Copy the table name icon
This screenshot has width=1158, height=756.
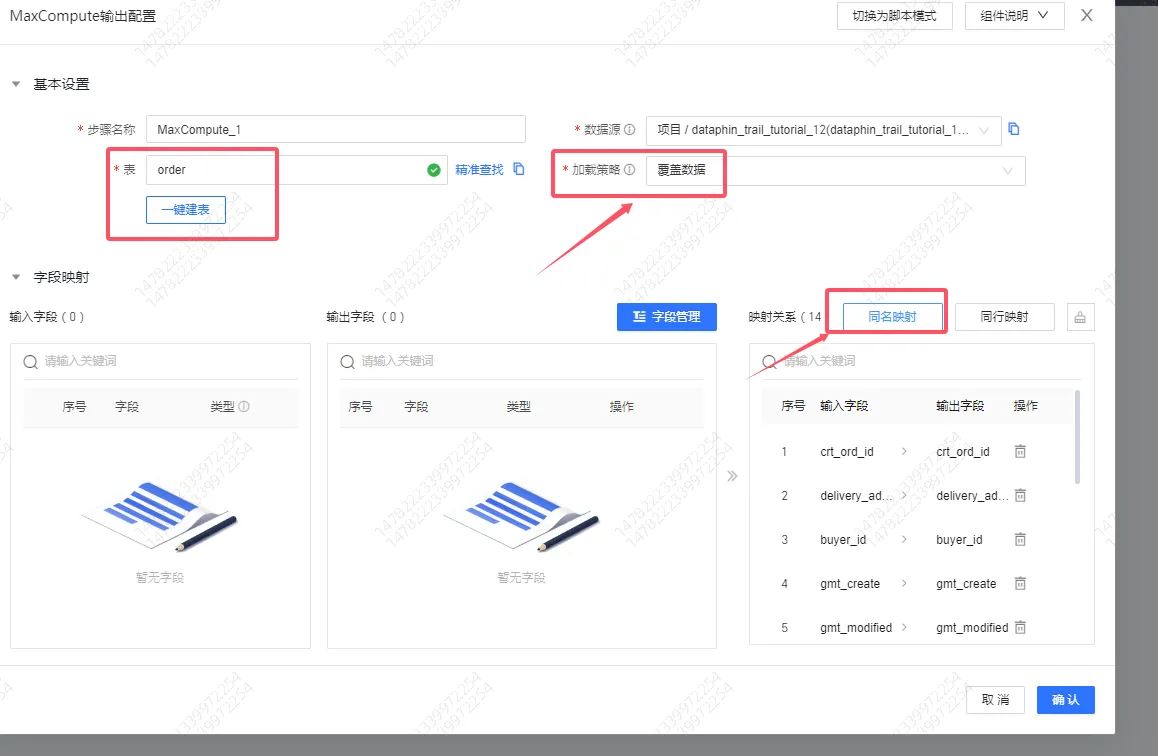pyautogui.click(x=519, y=169)
